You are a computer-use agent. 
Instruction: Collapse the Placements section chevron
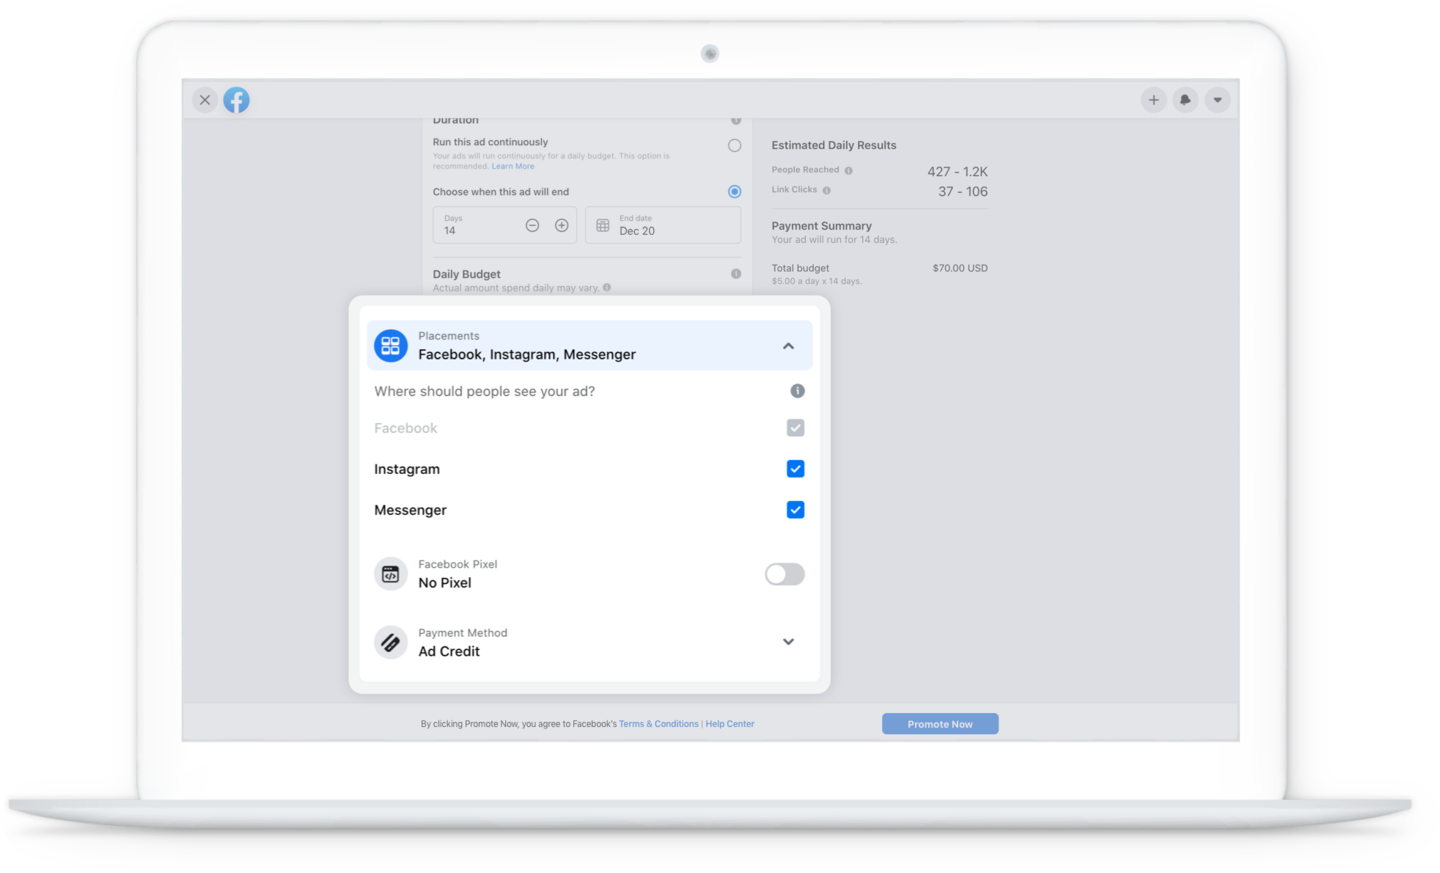(788, 346)
